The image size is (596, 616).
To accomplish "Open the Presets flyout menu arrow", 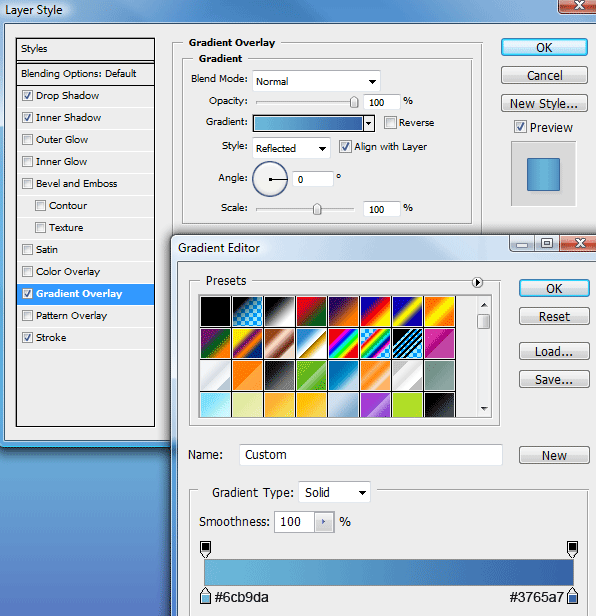I will (477, 282).
